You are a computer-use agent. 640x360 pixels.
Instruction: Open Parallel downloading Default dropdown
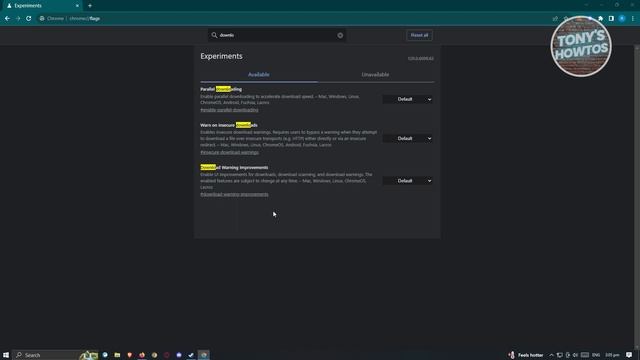(x=407, y=99)
